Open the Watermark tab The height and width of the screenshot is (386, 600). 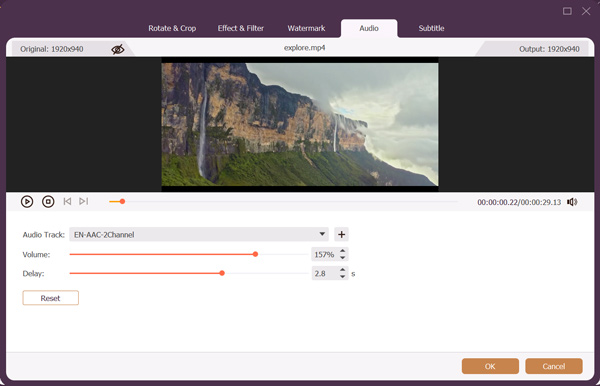coord(306,28)
